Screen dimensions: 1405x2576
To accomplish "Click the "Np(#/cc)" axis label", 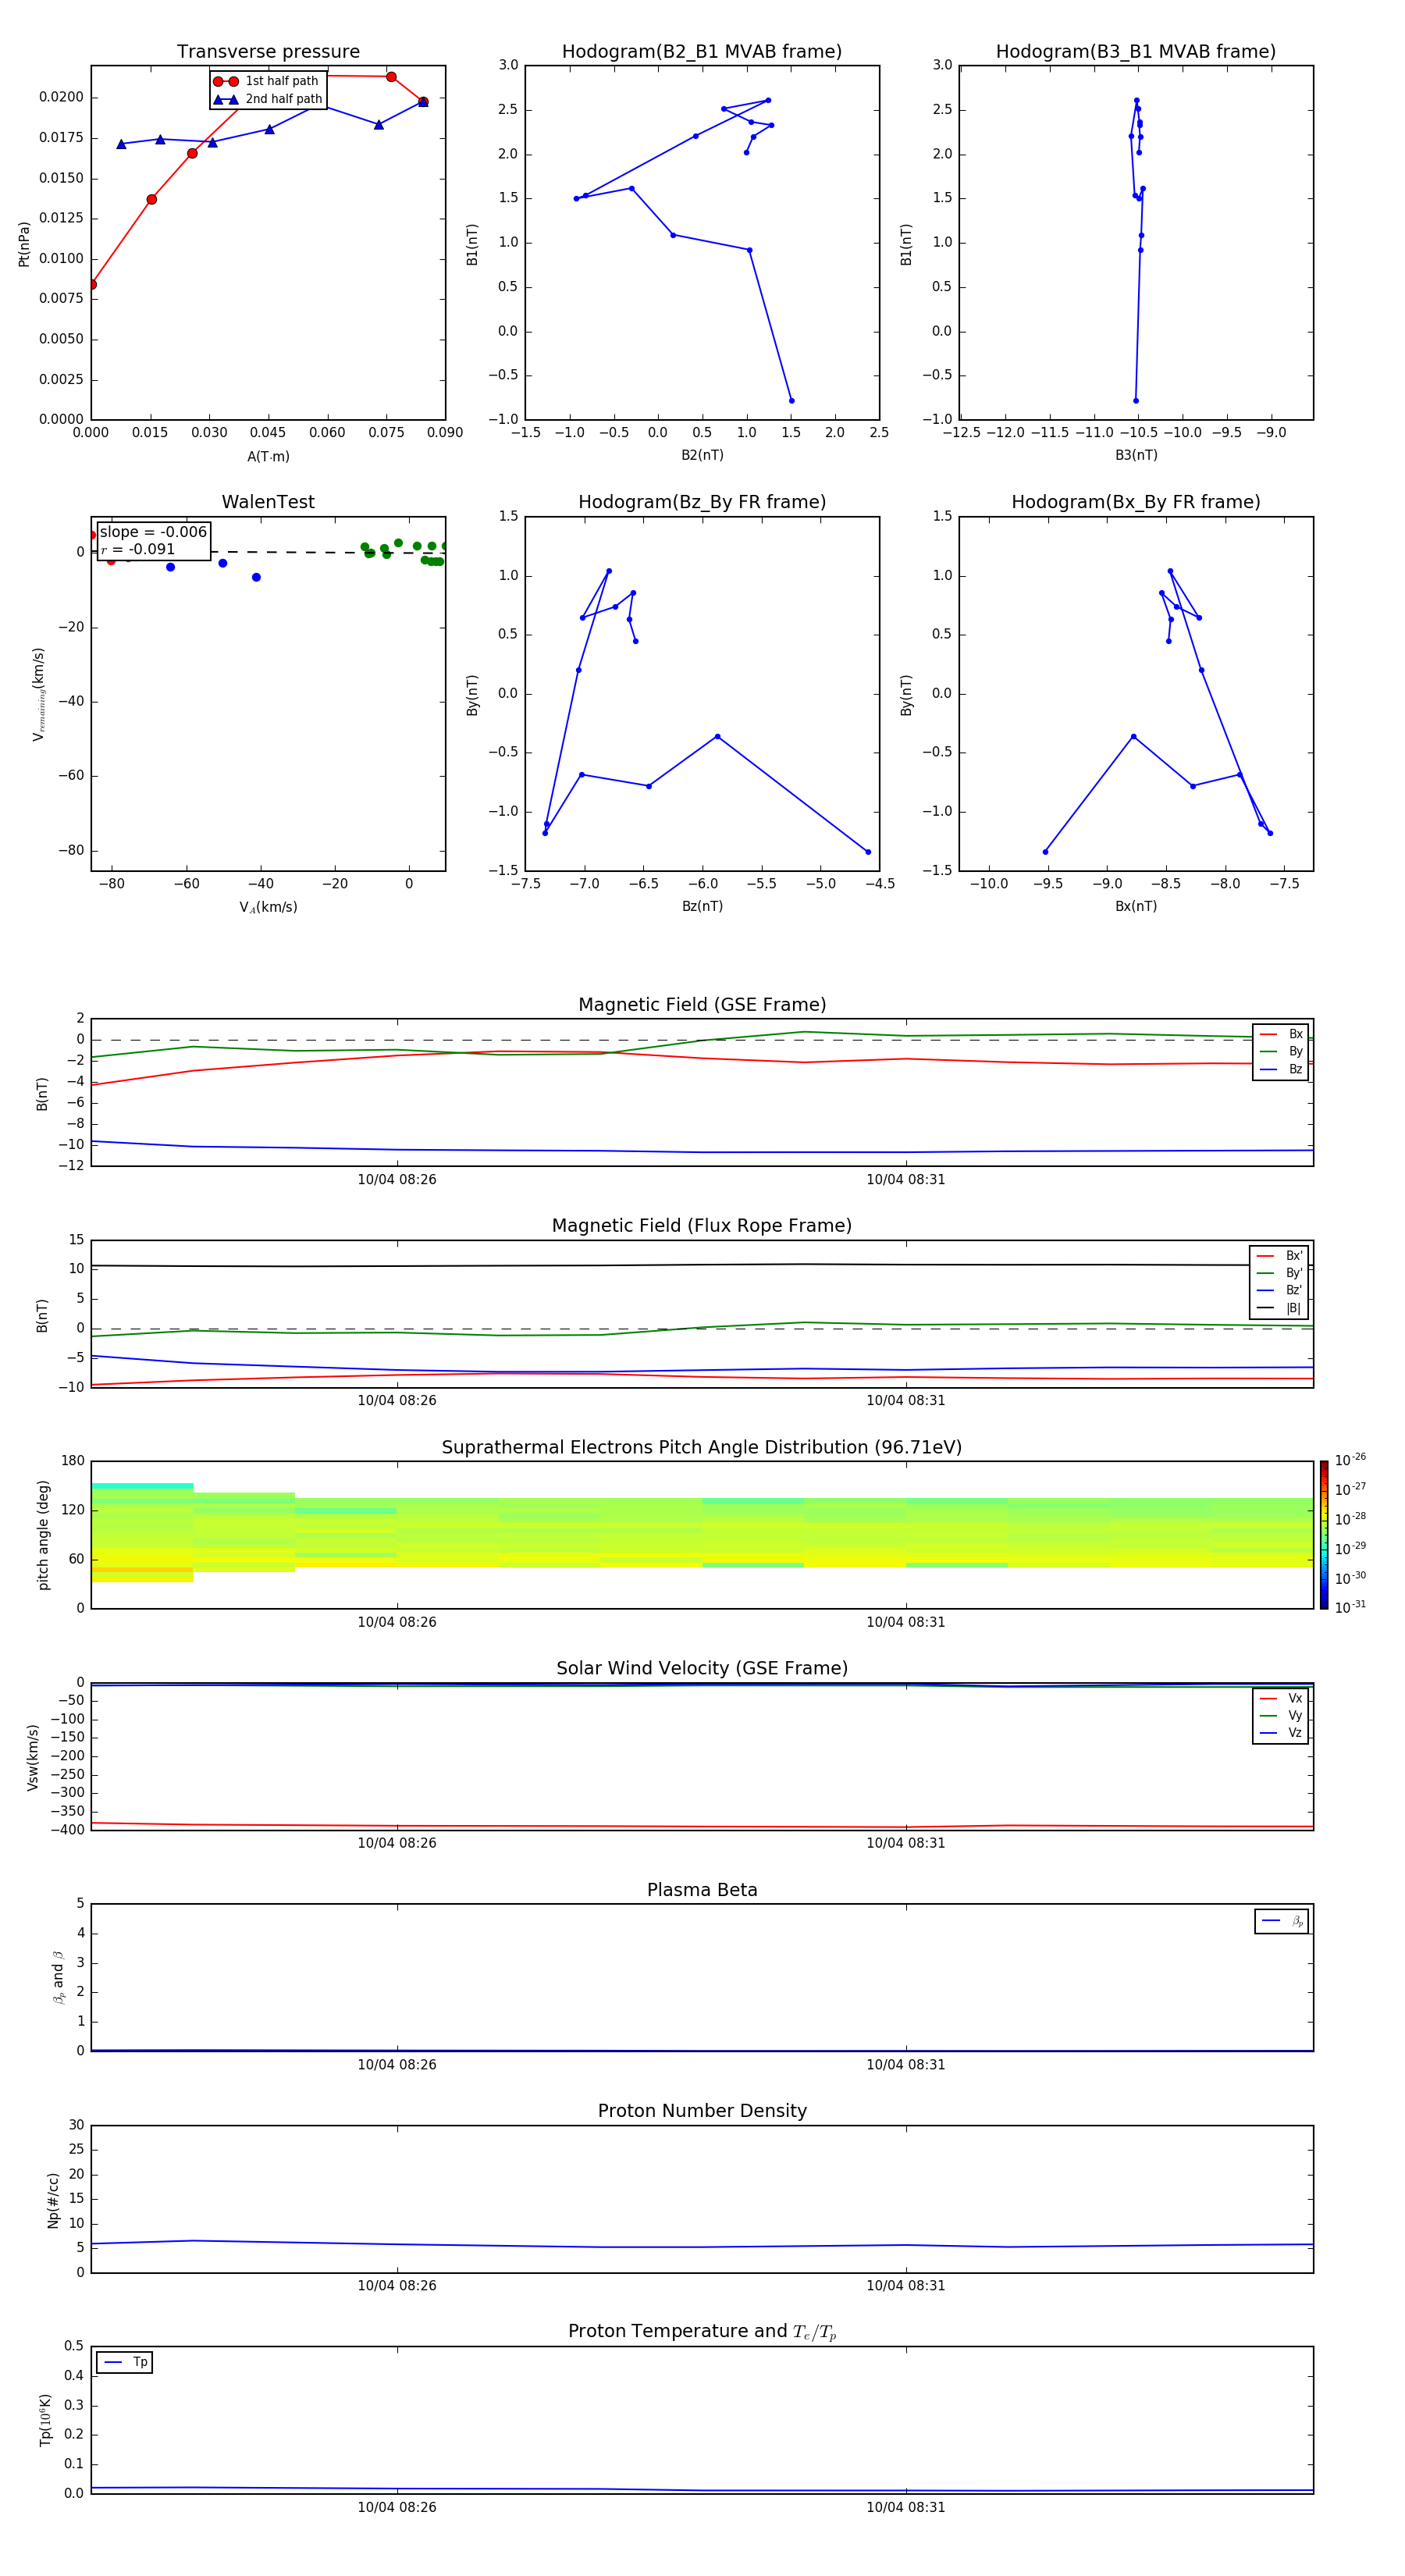I will 53,2200.
